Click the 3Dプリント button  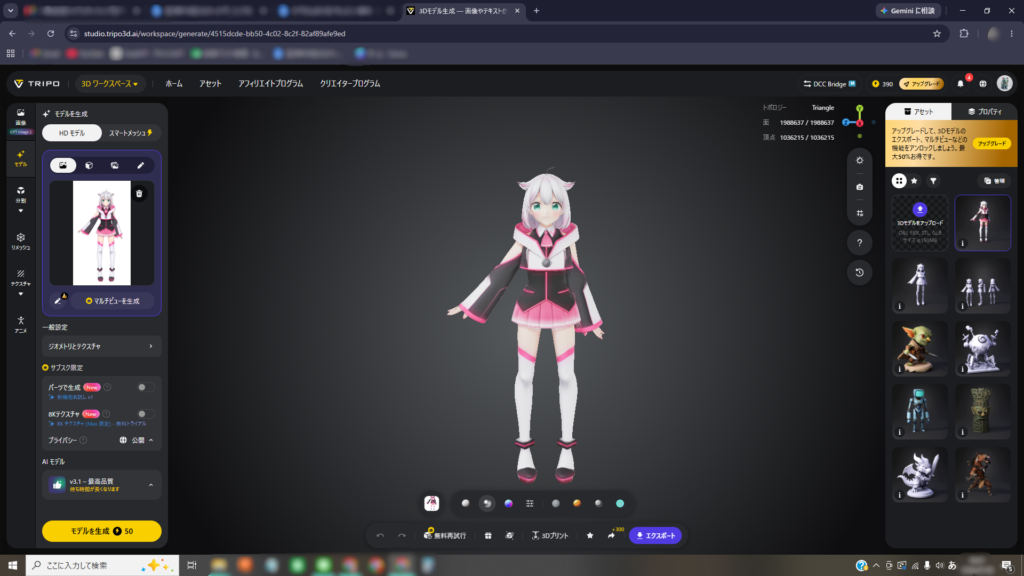click(550, 536)
